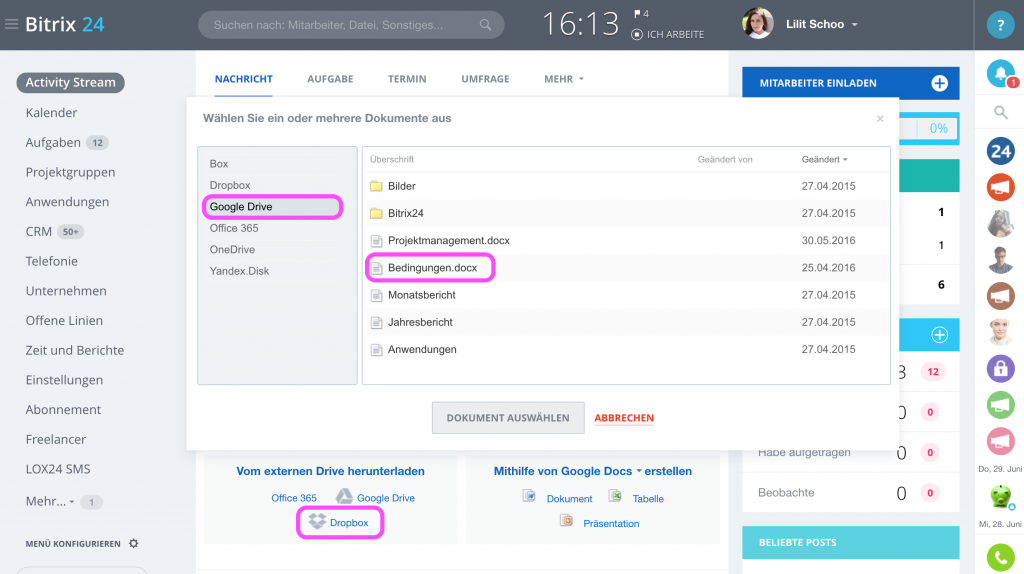Open the hamburger menu beside Bitrix 24 logo
The width and height of the screenshot is (1024, 574).
tap(11, 25)
